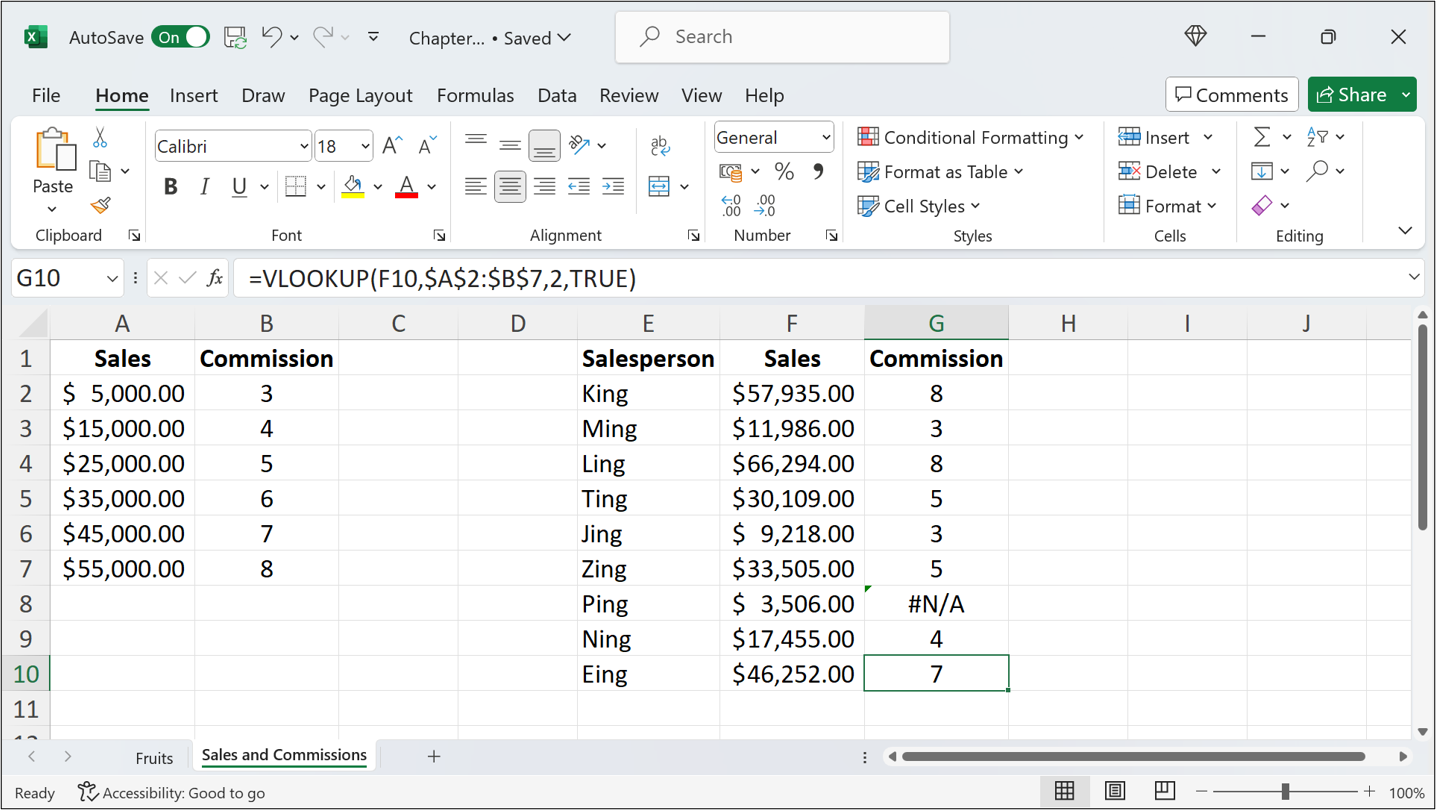Toggle Bottom Align
This screenshot has width=1436, height=810.
544,146
